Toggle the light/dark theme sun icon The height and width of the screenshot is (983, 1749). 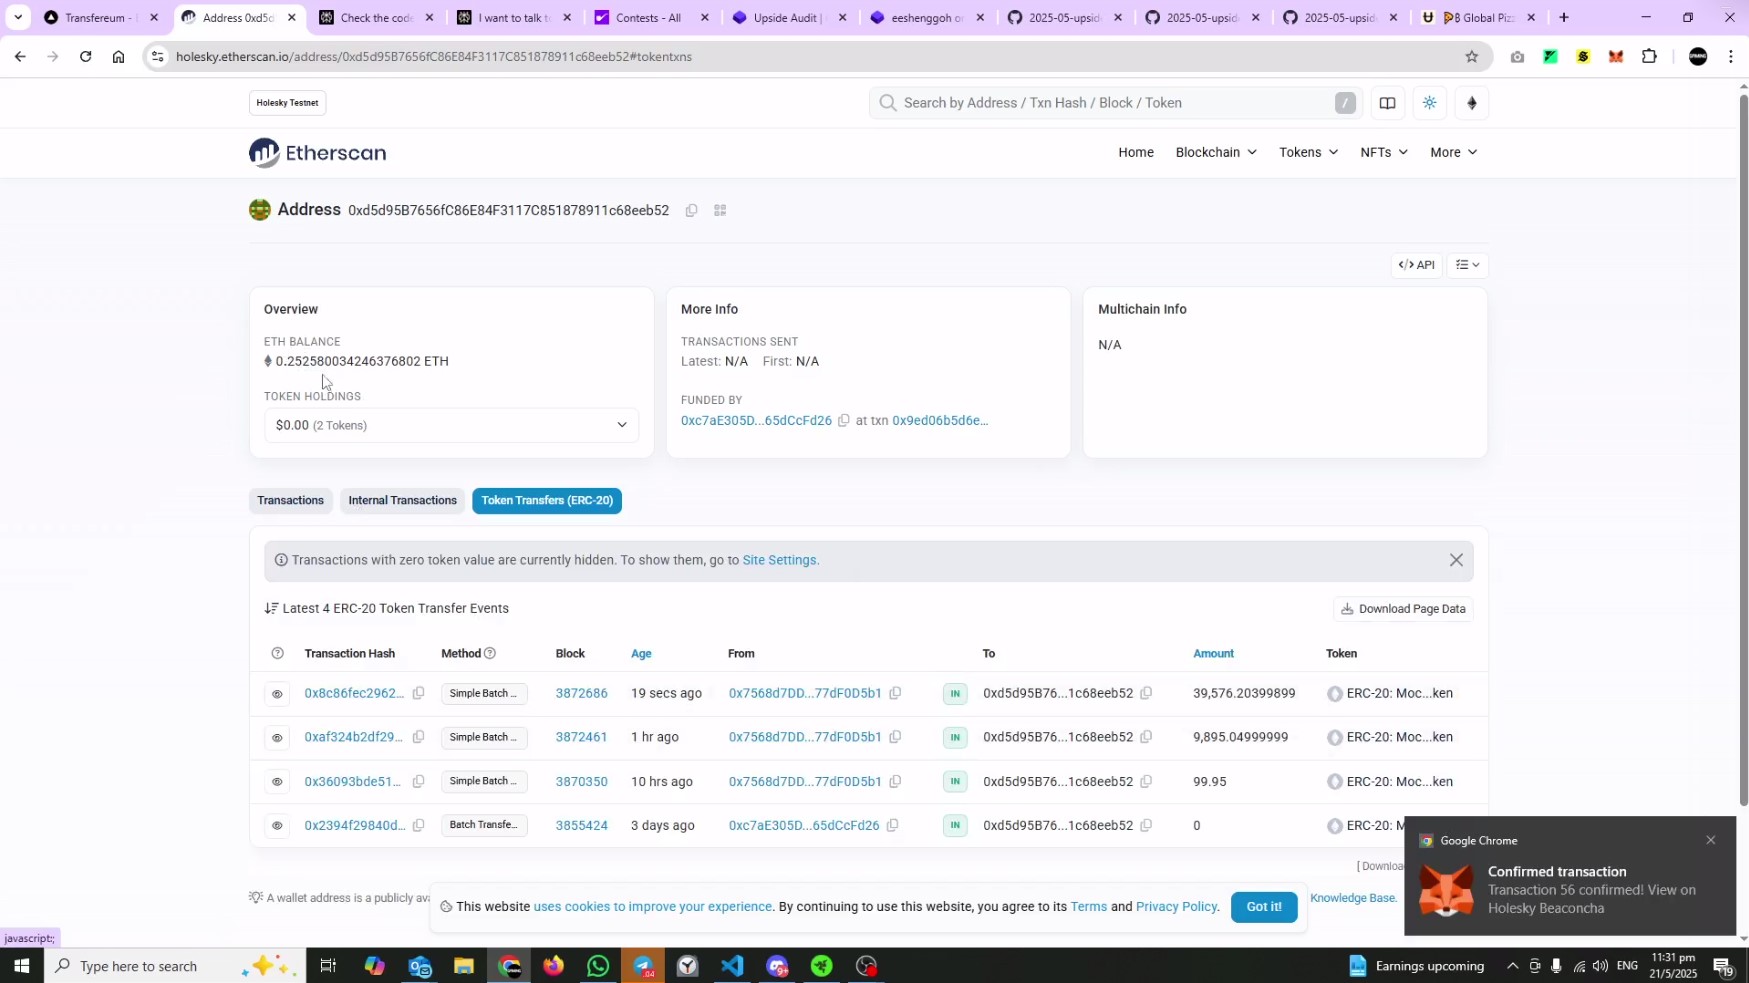[1430, 103]
